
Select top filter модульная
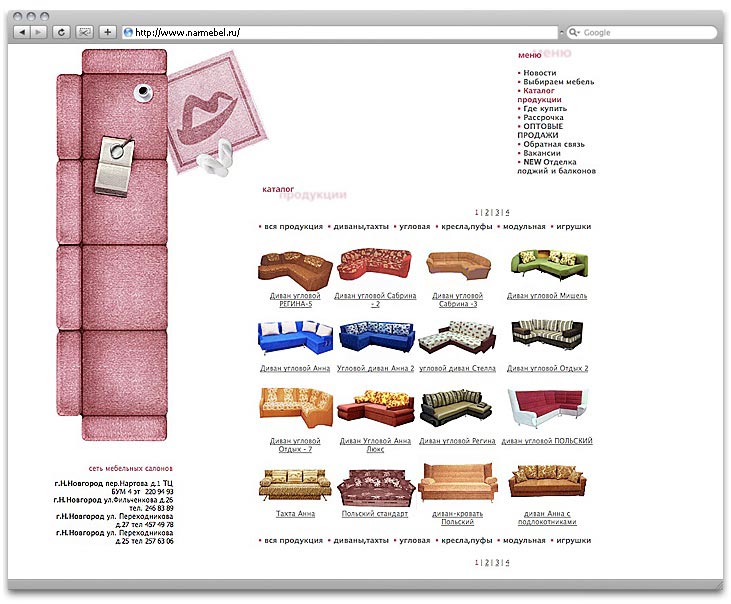(524, 226)
